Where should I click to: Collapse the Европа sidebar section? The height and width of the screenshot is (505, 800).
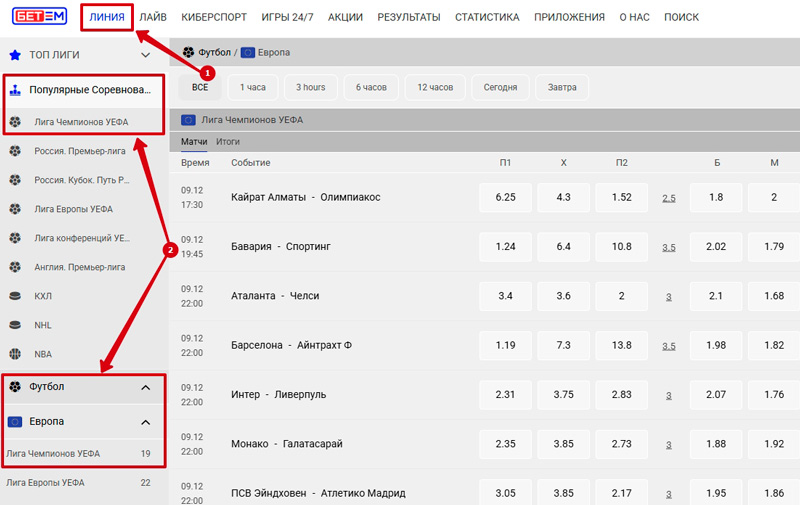tap(145, 421)
